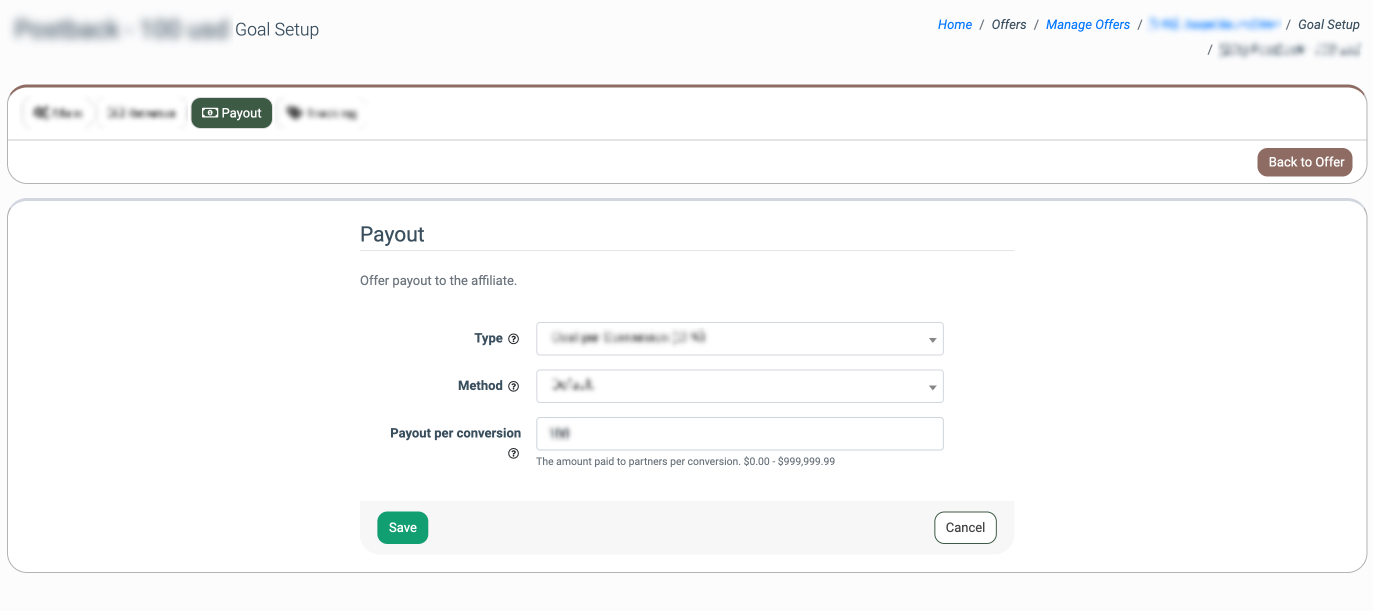The width and height of the screenshot is (1373, 611).
Task: Focus the Payout per conversion field
Action: click(739, 434)
